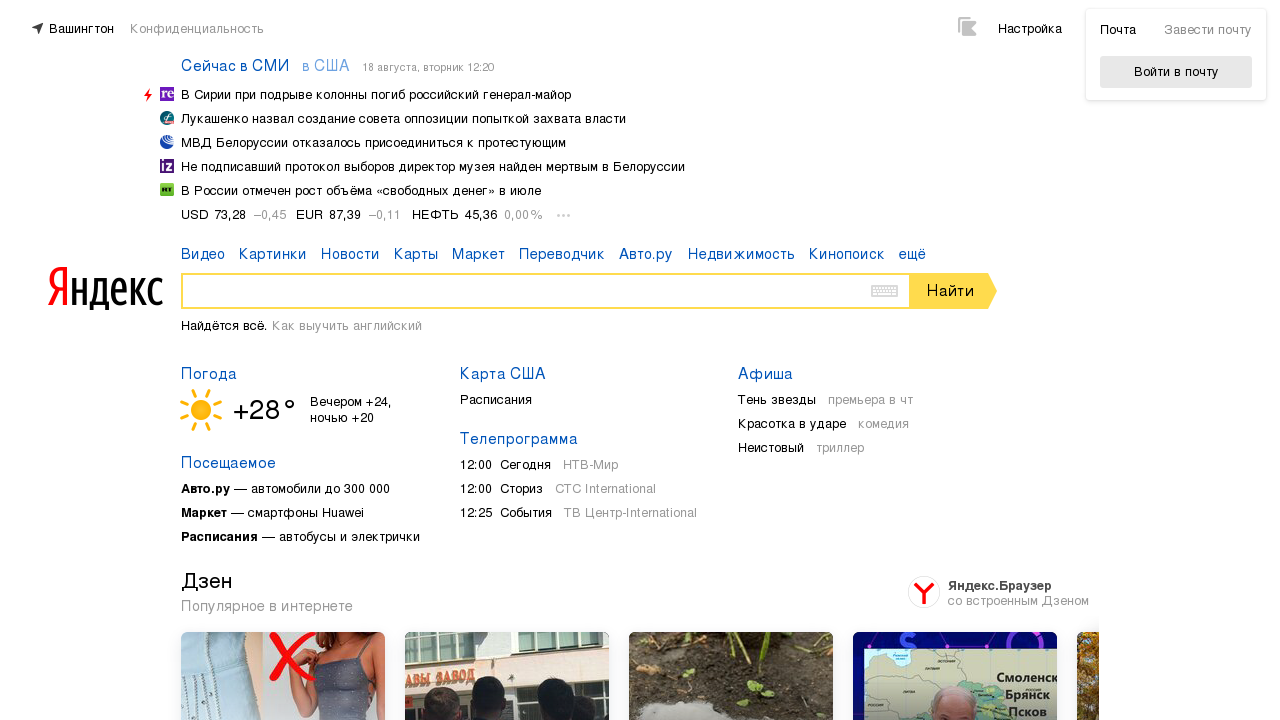Viewport: 1280px width, 720px height.
Task: Open Маркет смартфоны Huawei link
Action: point(272,513)
